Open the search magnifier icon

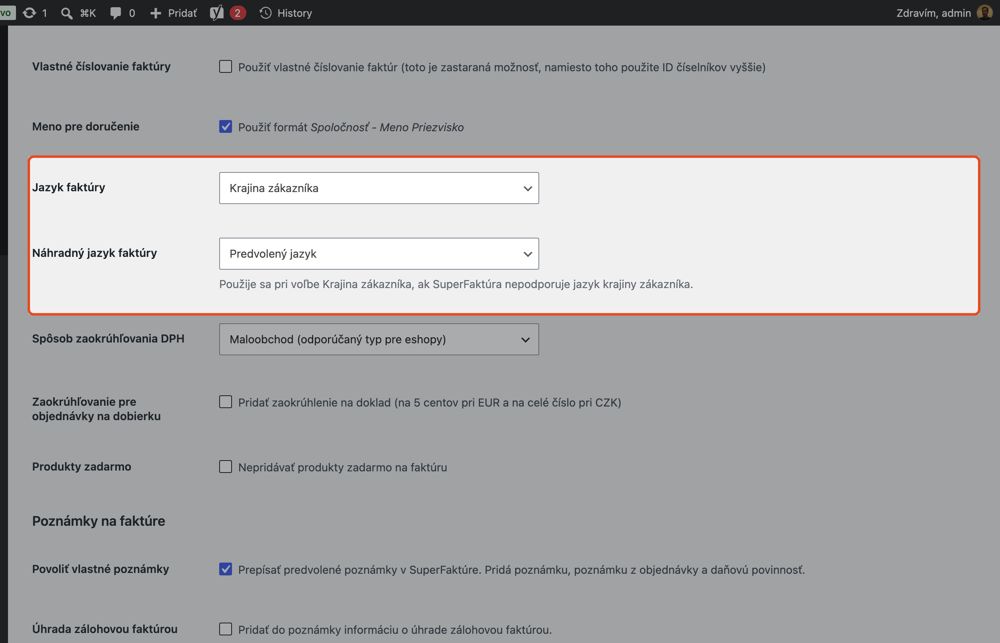66,13
